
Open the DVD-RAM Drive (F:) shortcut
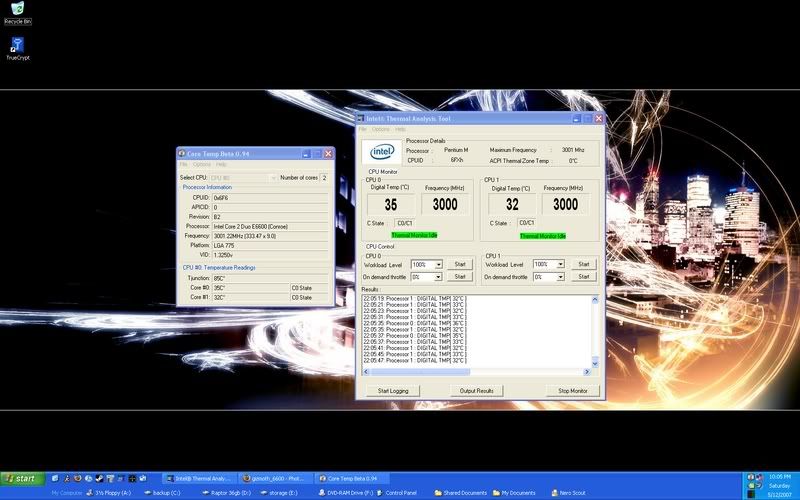[x=346, y=493]
